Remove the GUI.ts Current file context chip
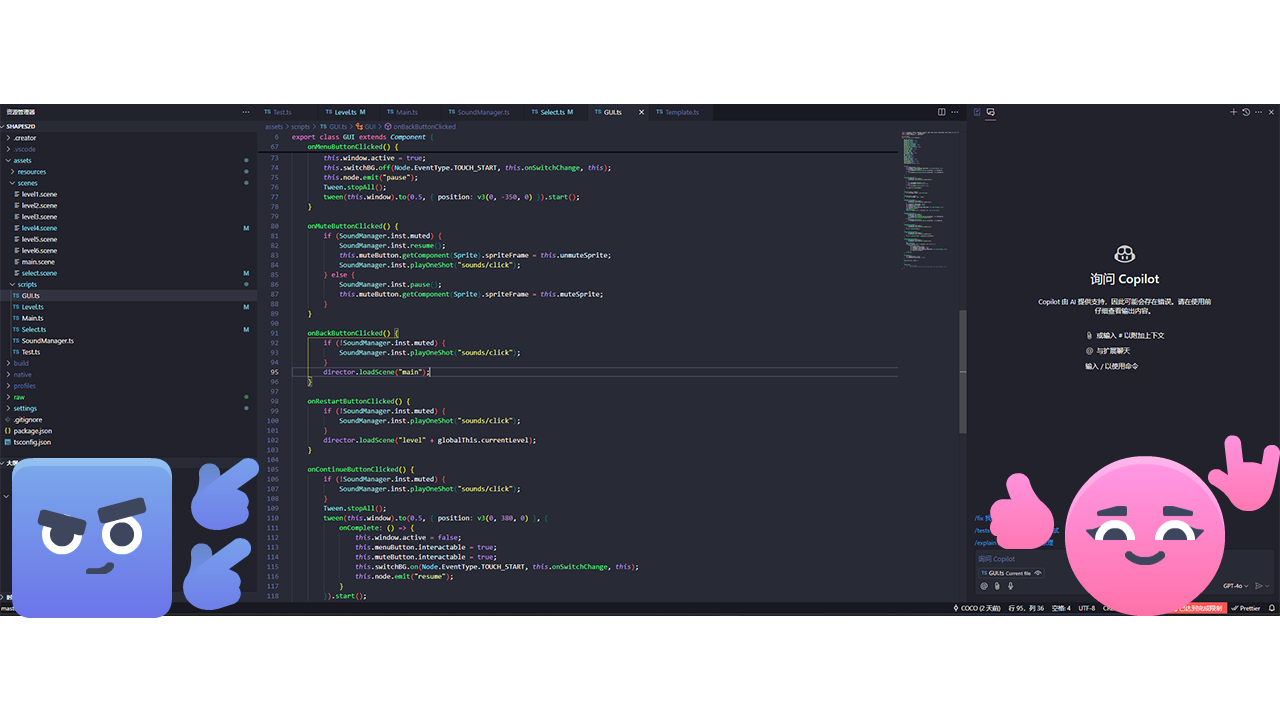 [1038, 573]
